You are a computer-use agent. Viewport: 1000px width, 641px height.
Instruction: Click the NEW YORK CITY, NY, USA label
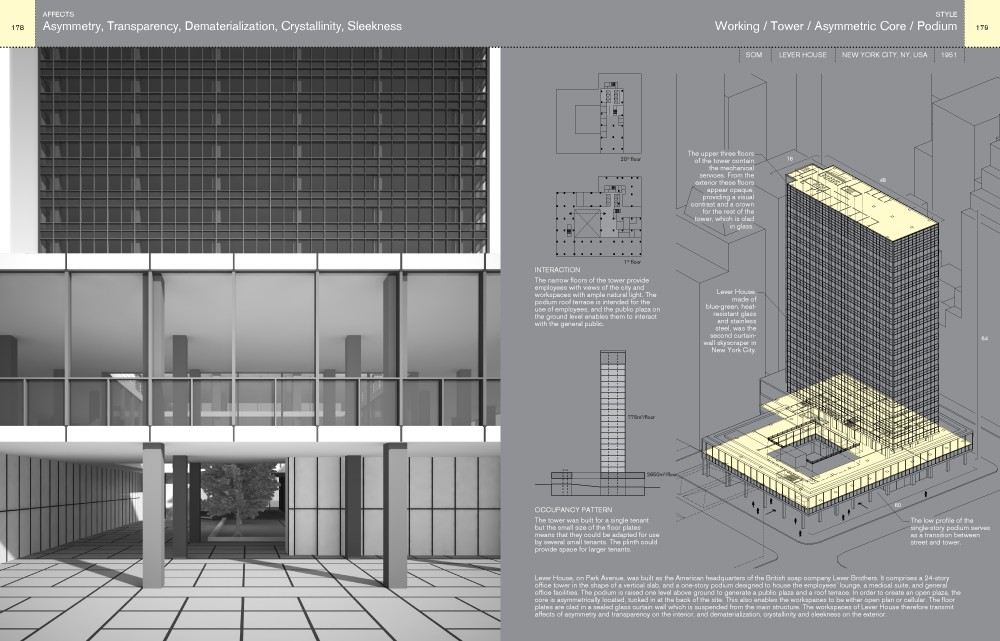[886, 57]
